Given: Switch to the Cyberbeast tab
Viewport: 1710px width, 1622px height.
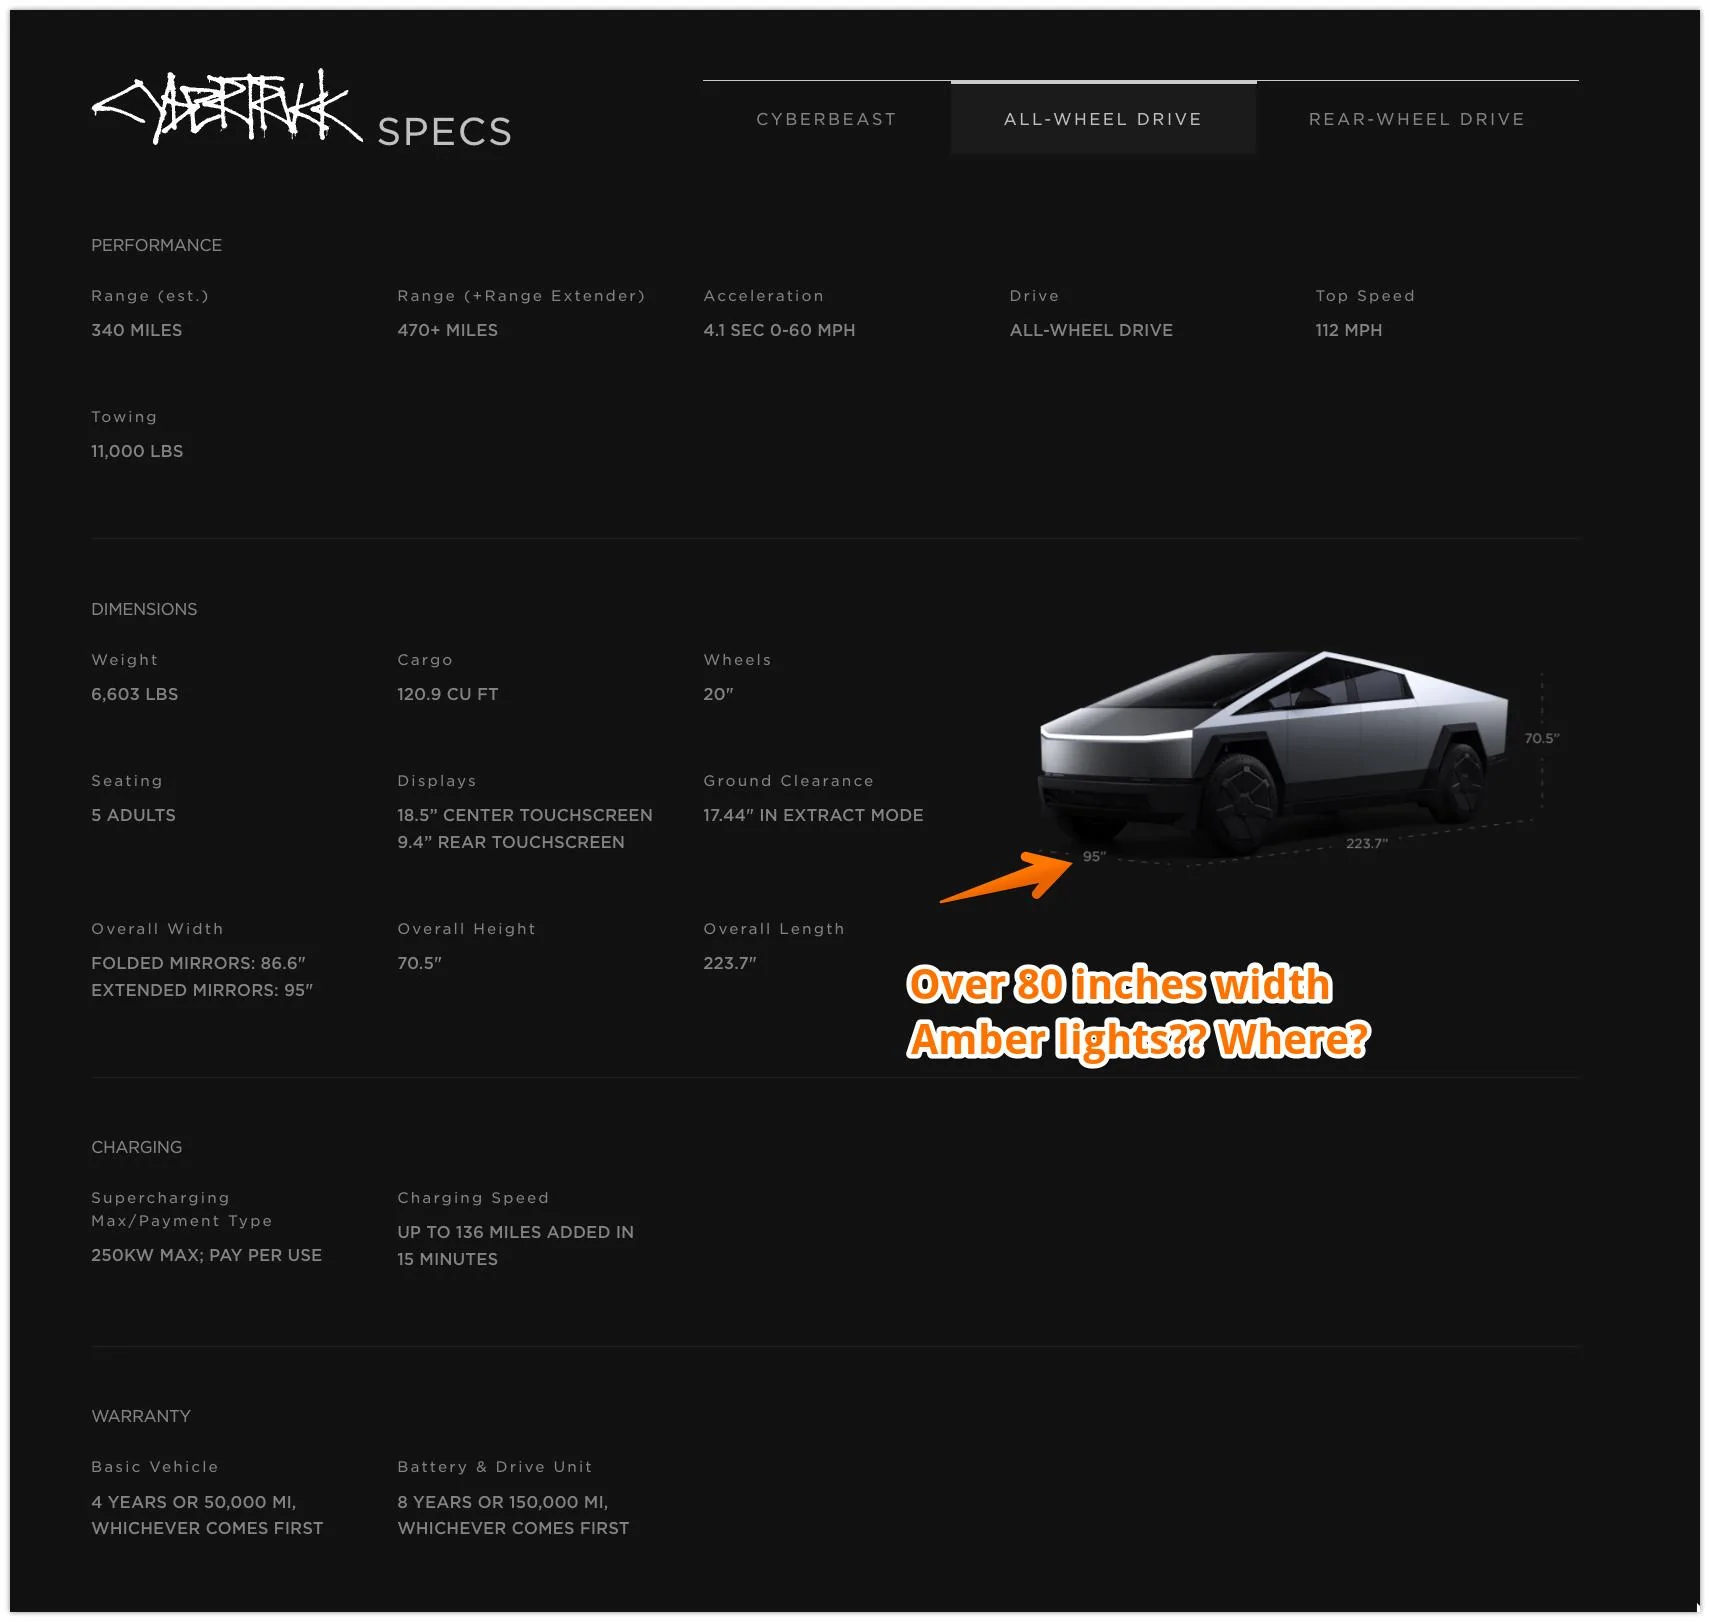Looking at the screenshot, I should (826, 119).
